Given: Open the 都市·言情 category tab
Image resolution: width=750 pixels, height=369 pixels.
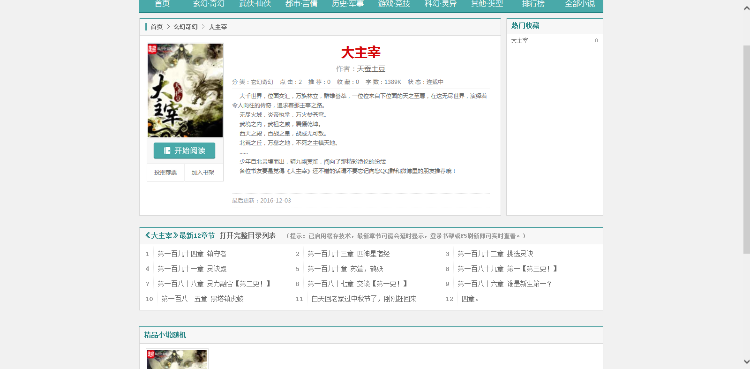Looking at the screenshot, I should 301,4.
